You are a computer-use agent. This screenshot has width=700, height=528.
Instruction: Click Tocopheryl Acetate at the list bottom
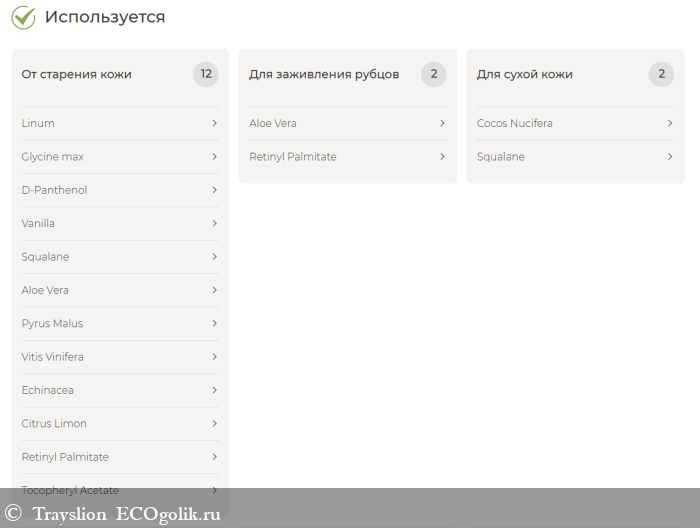tap(70, 490)
